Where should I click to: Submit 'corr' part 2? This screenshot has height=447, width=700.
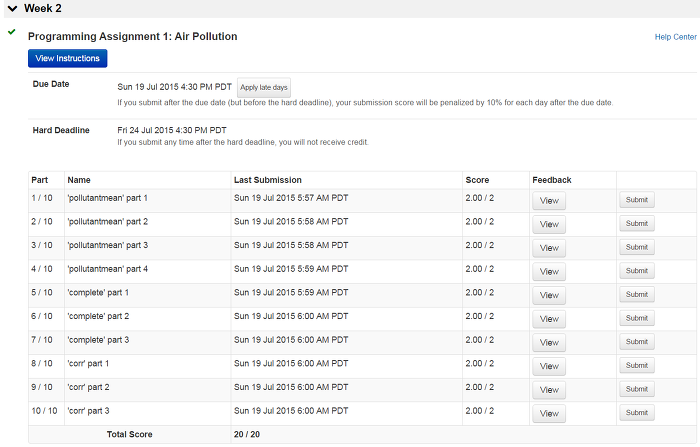(637, 389)
